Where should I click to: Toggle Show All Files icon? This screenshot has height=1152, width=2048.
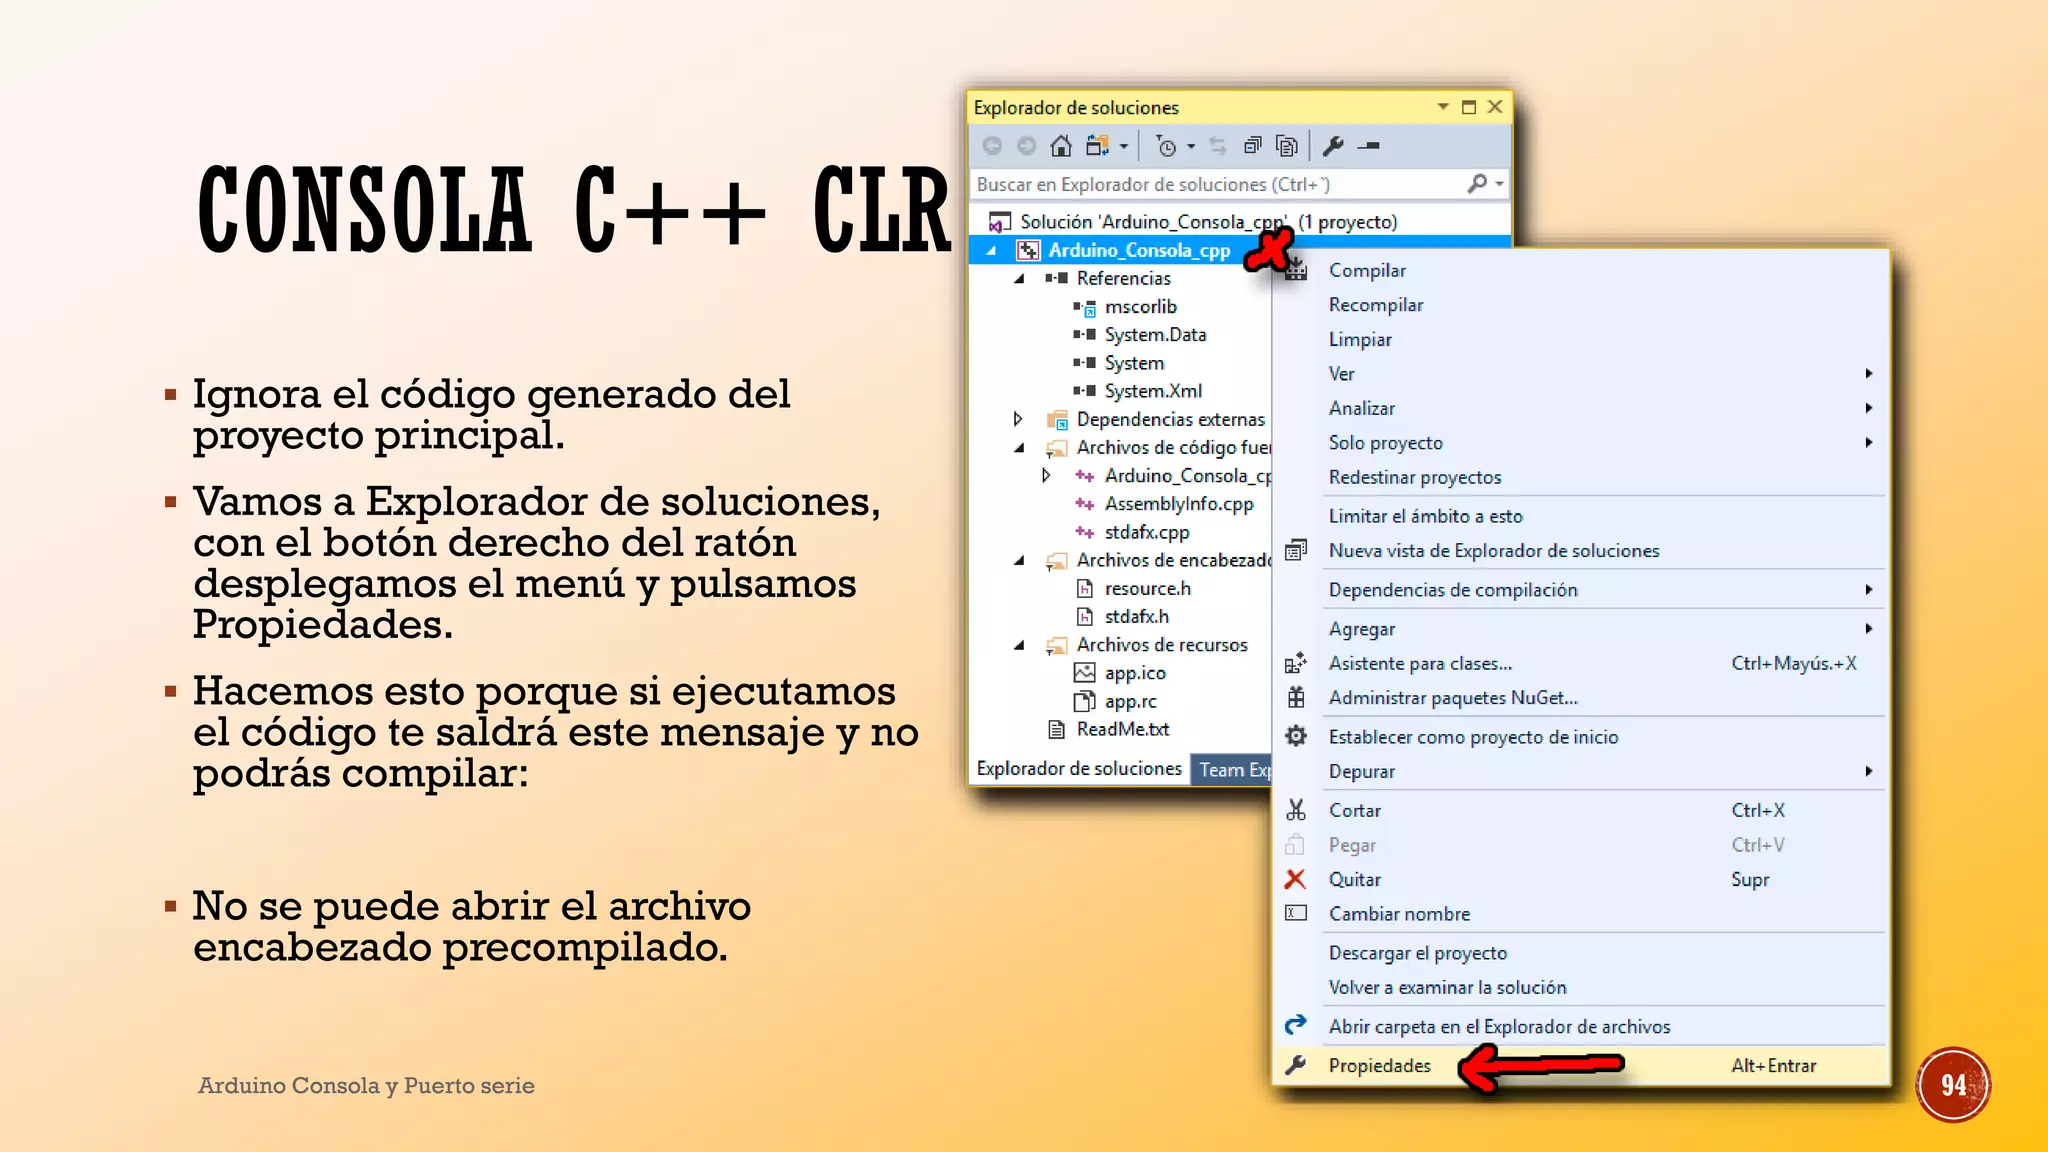(1287, 146)
